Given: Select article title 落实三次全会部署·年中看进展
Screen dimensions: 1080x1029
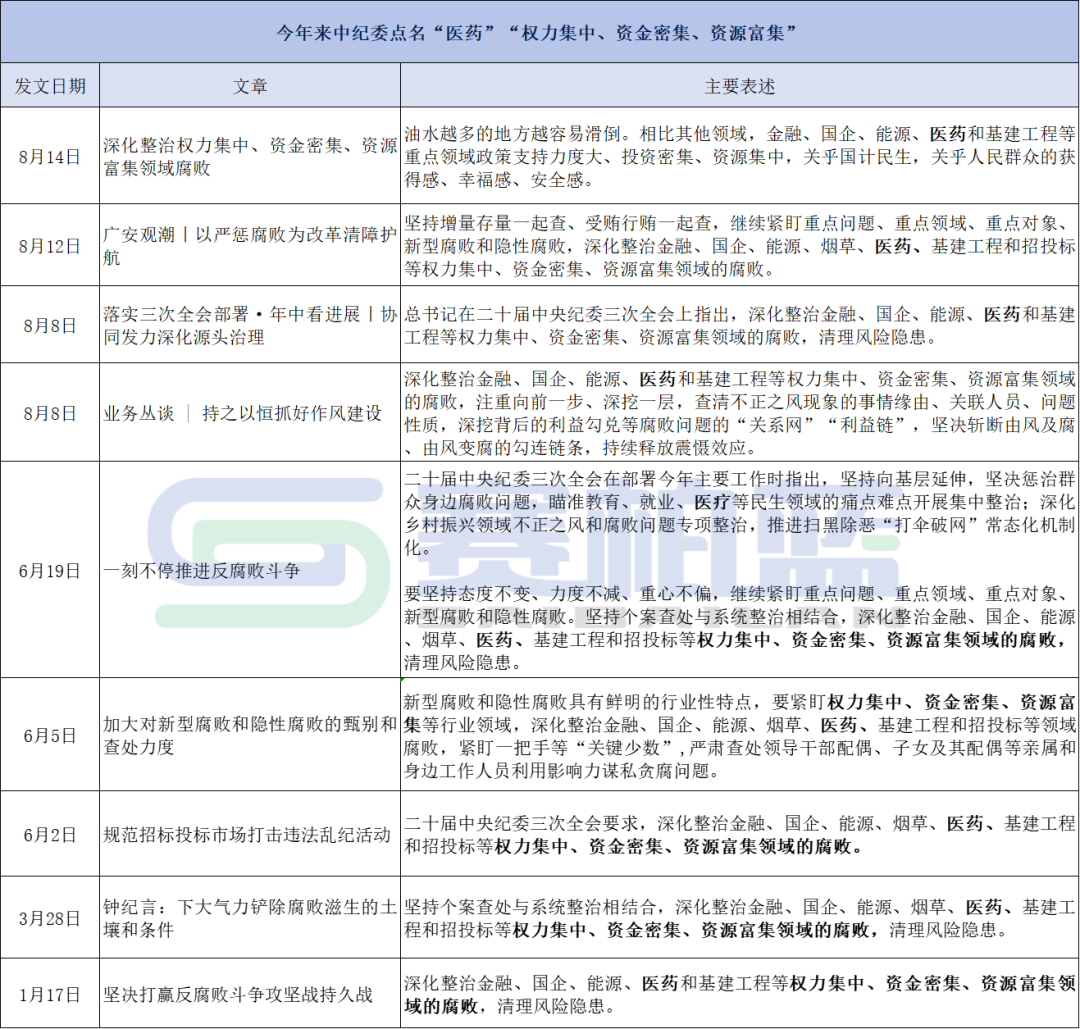Looking at the screenshot, I should pyautogui.click(x=250, y=325).
